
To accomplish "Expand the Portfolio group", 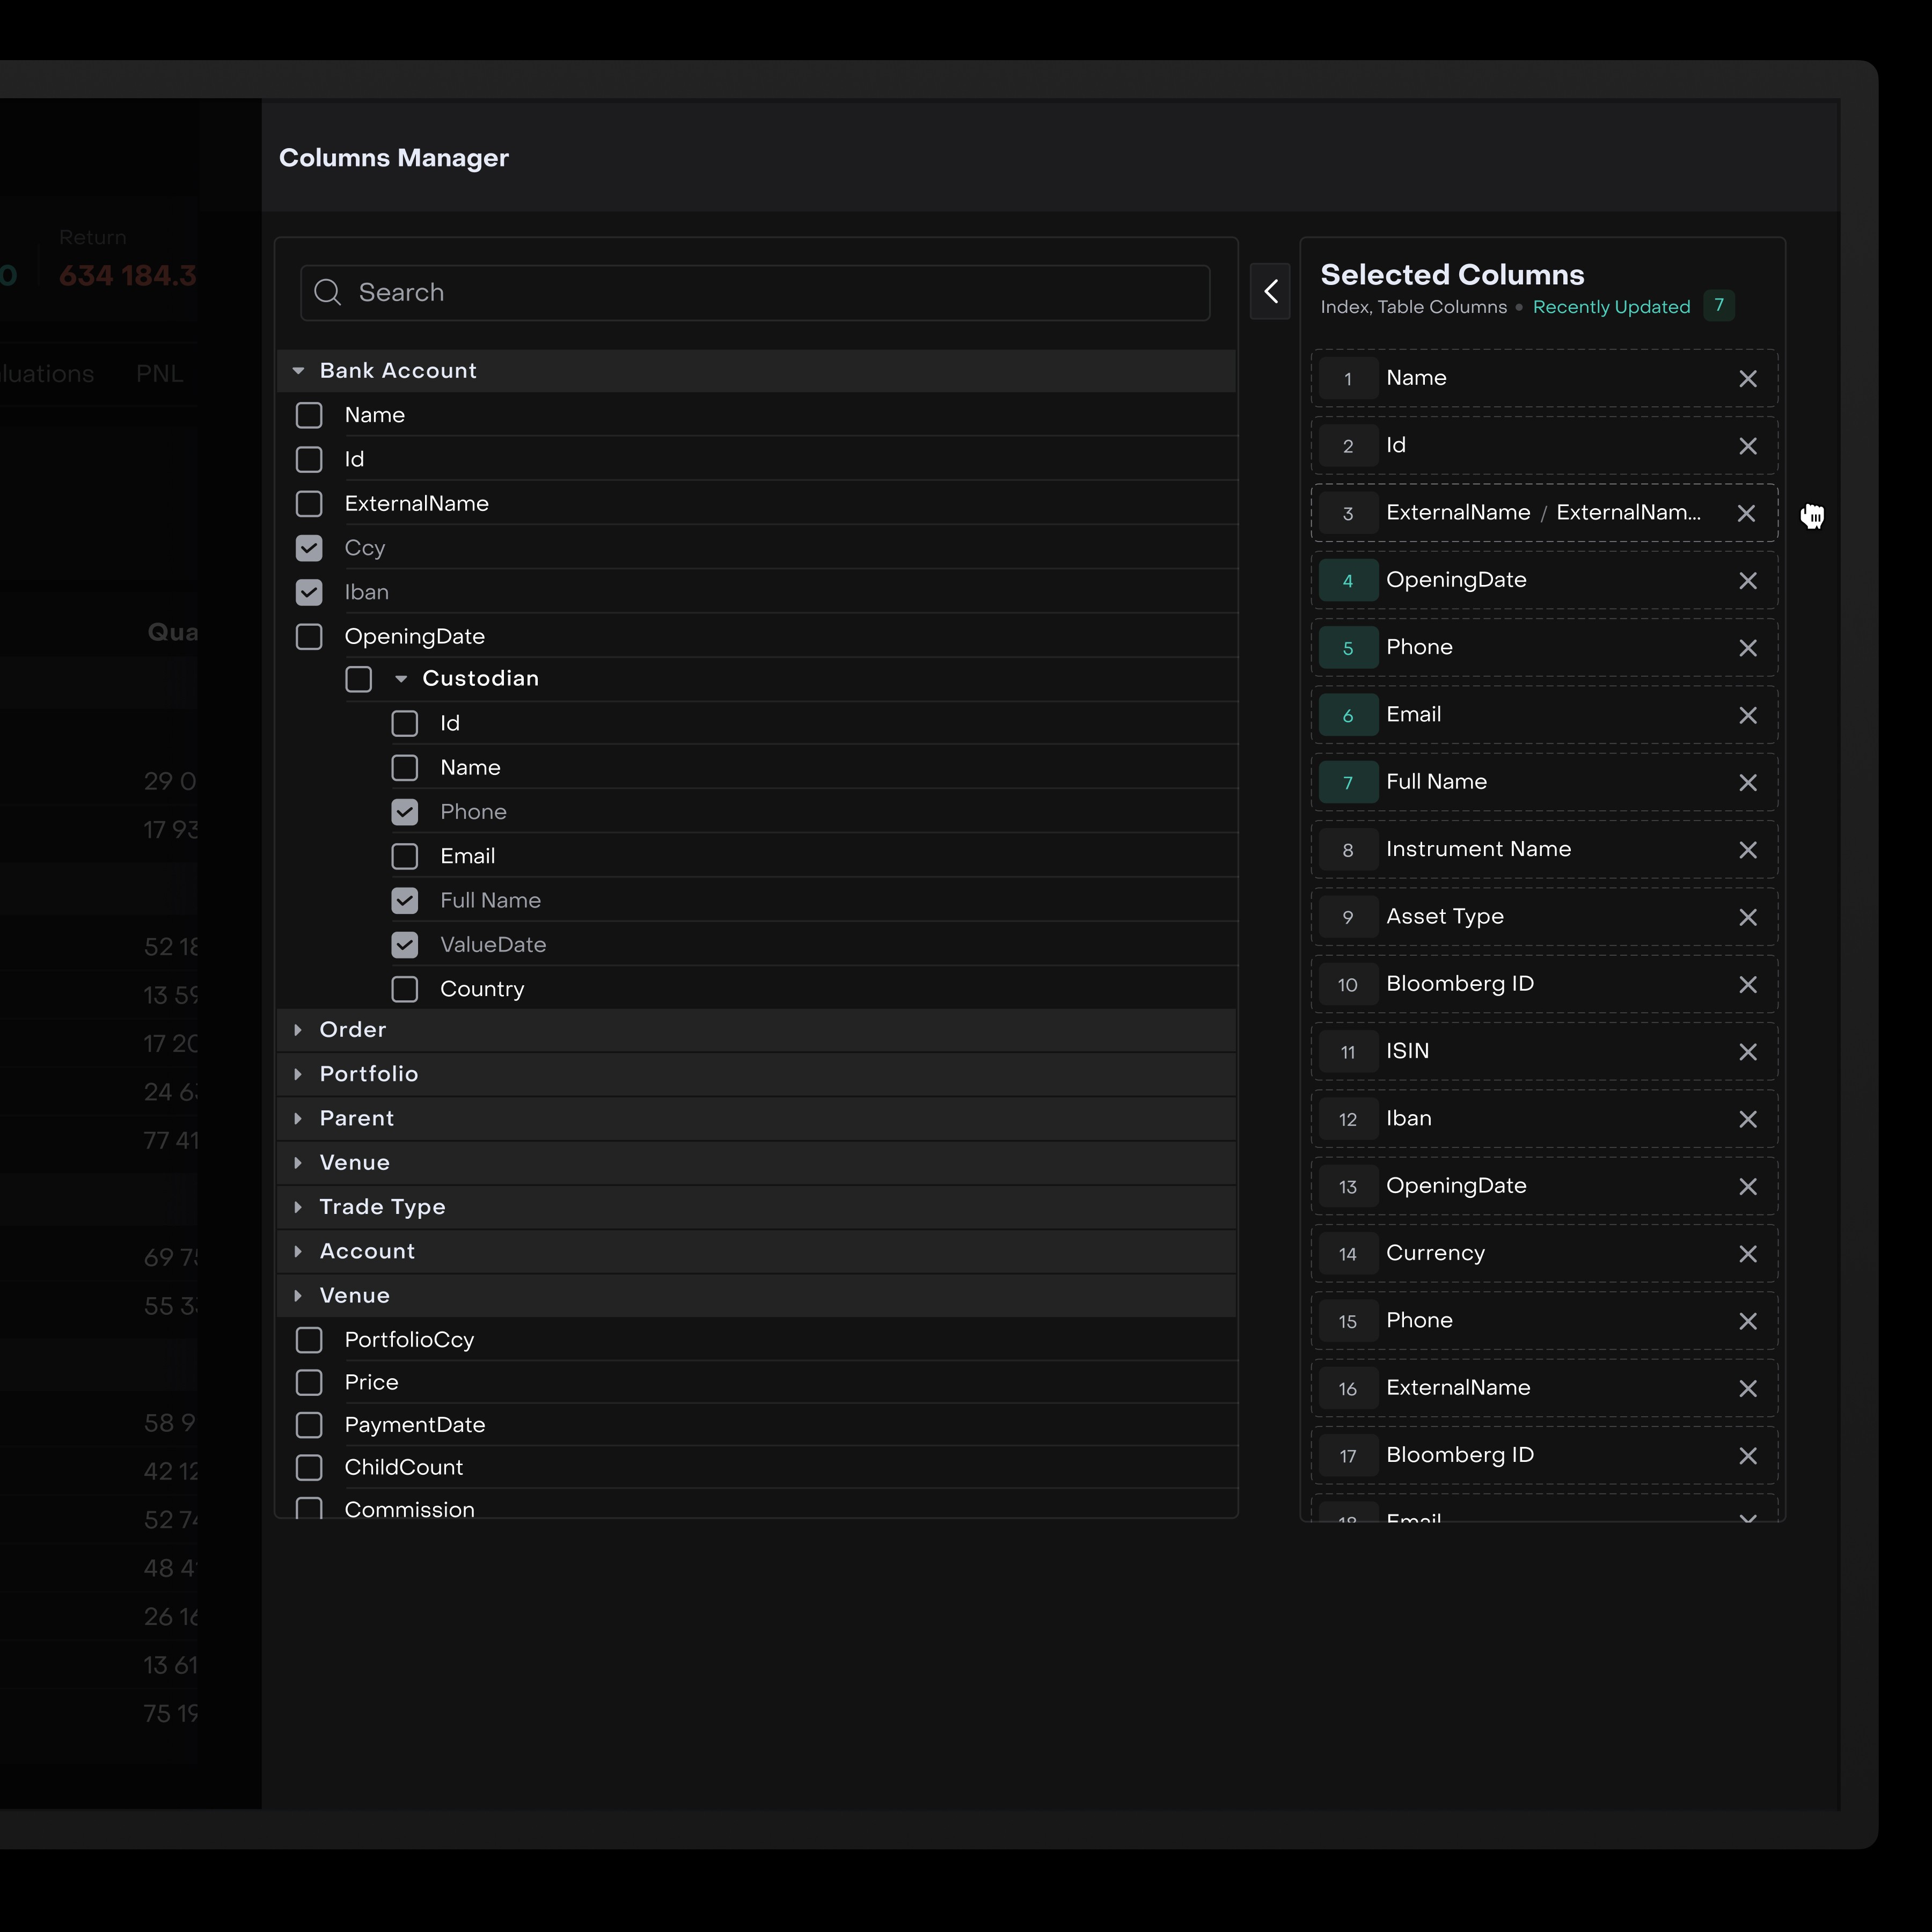I will pyautogui.click(x=298, y=1074).
